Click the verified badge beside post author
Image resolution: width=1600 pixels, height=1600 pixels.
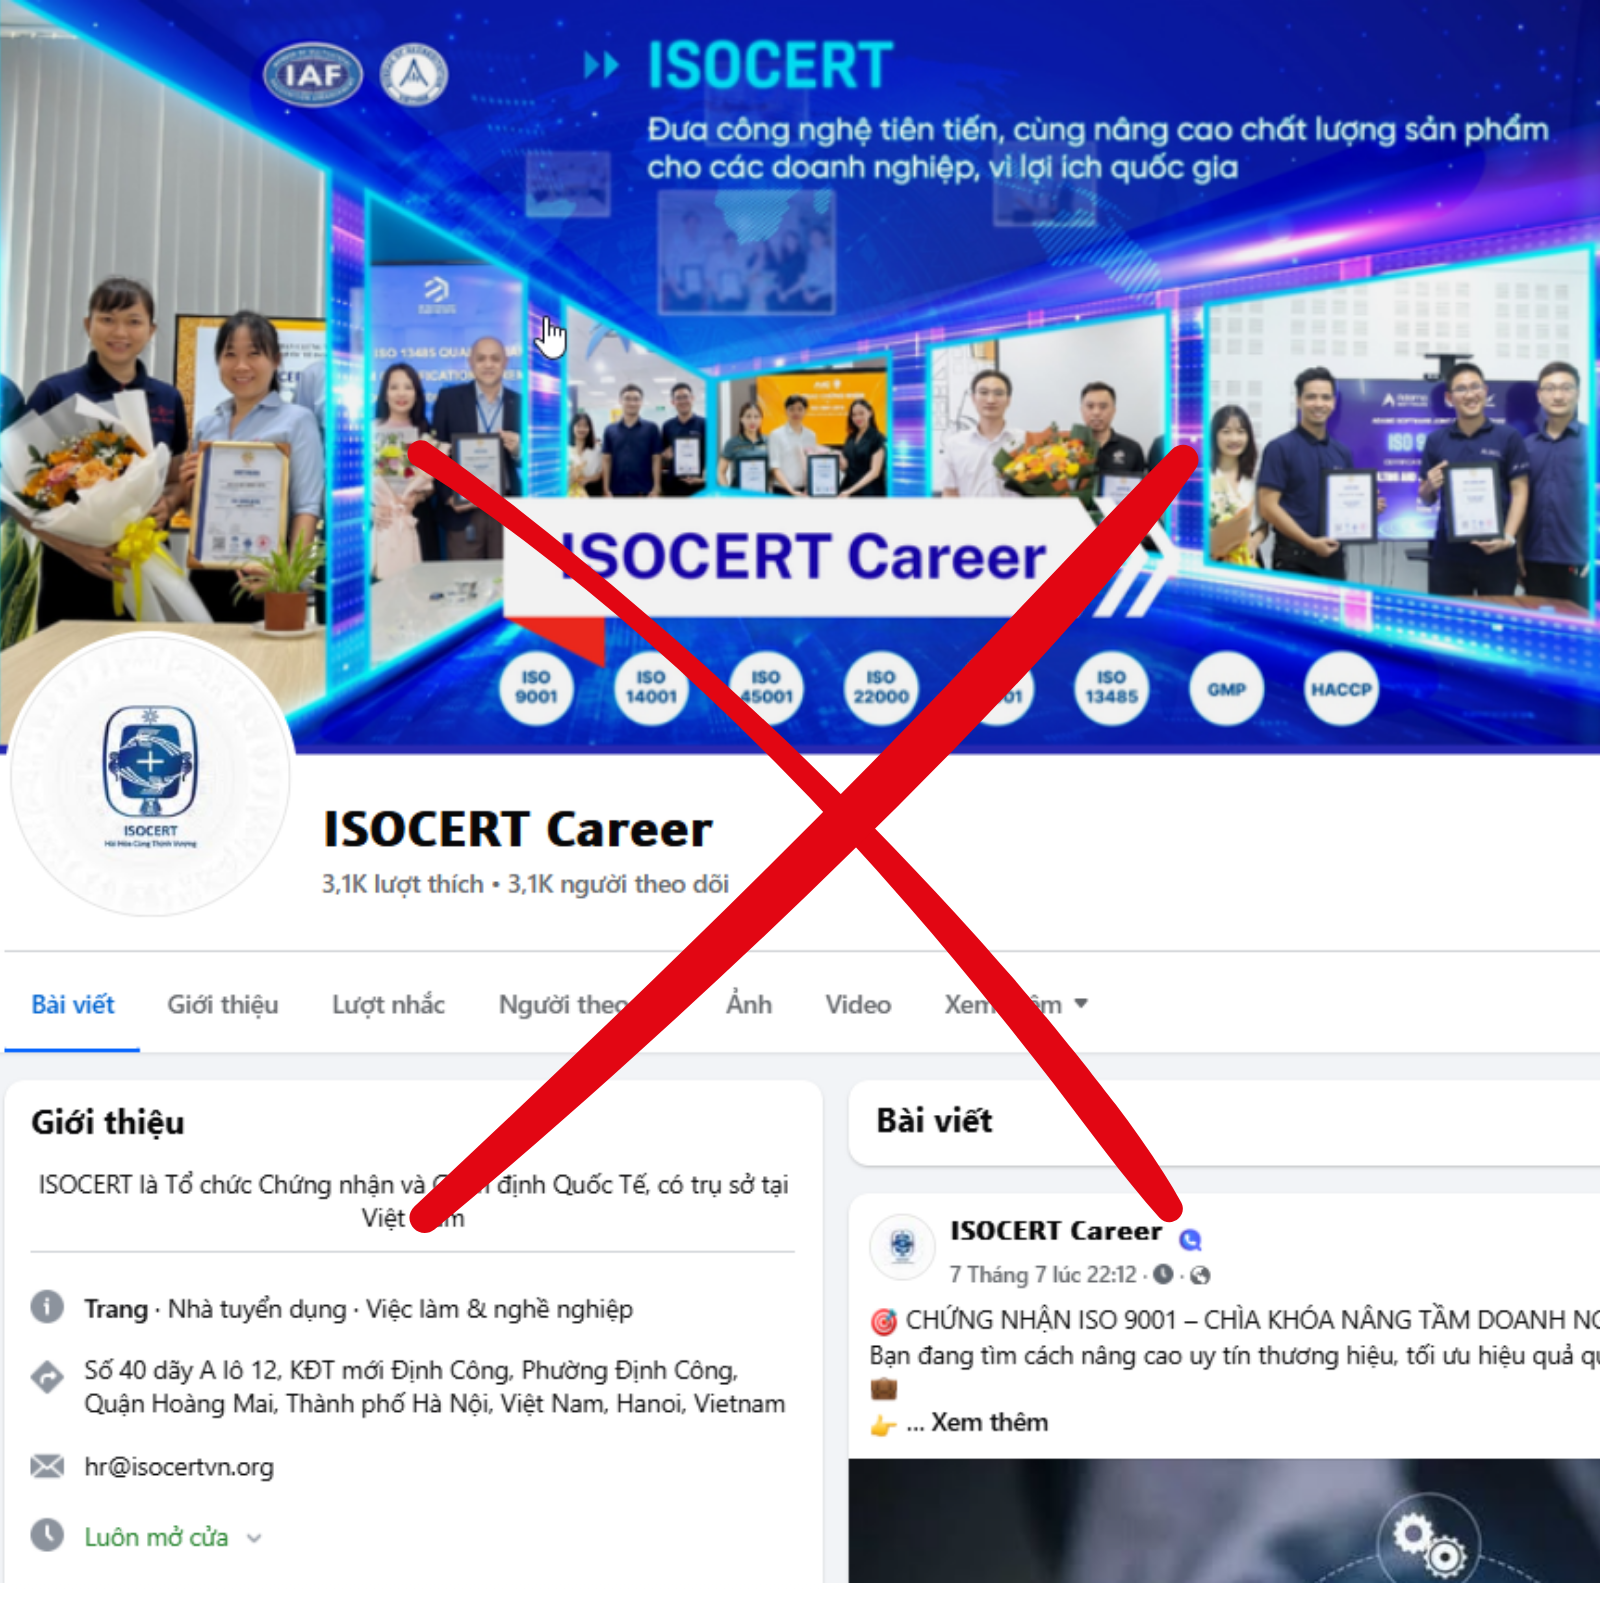coord(1190,1240)
